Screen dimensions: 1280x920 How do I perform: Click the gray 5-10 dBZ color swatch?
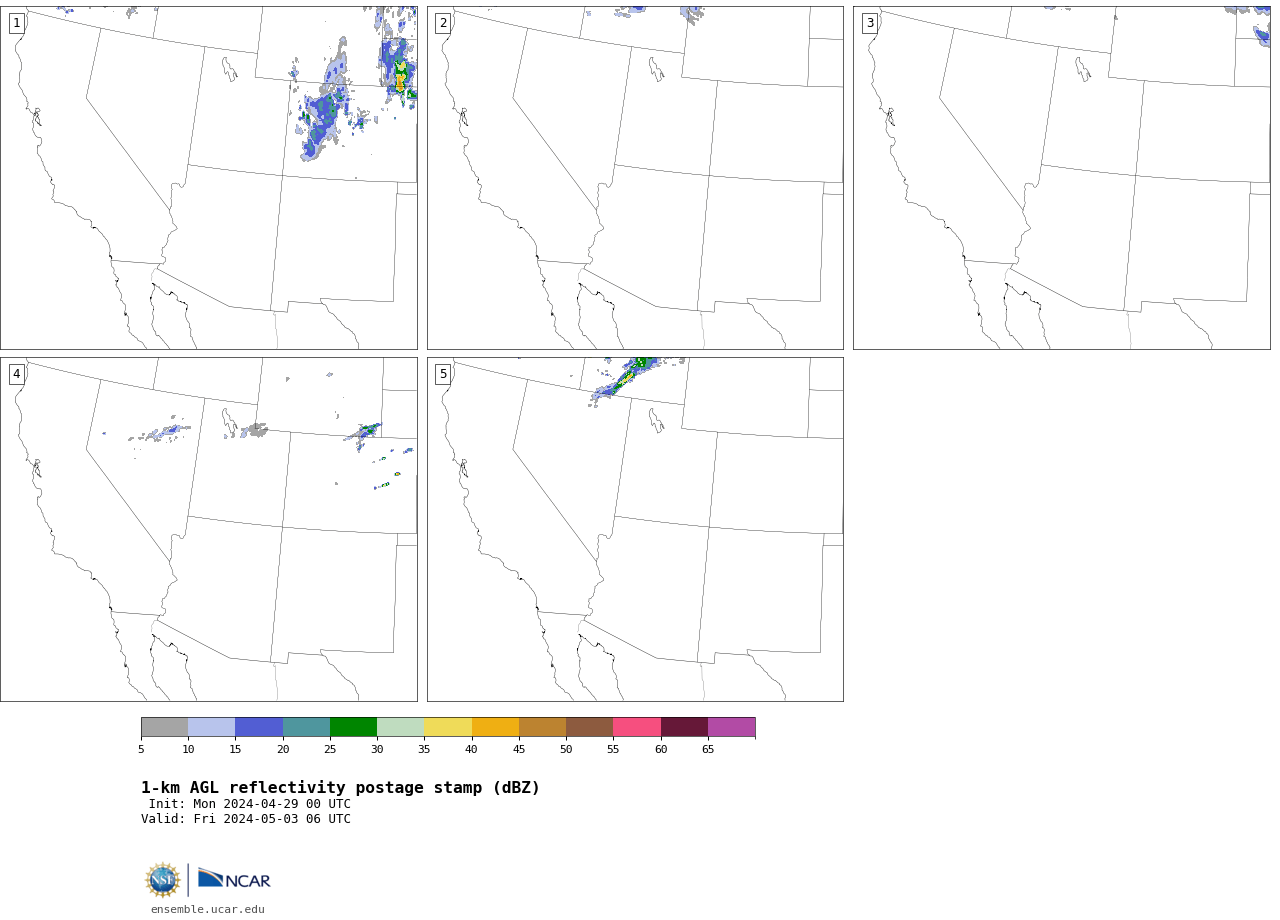coord(165,727)
